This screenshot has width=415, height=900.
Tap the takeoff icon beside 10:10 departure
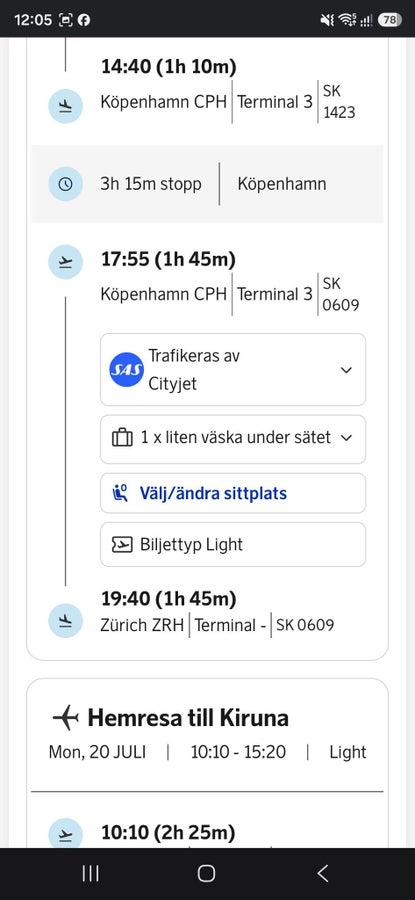(x=65, y=834)
